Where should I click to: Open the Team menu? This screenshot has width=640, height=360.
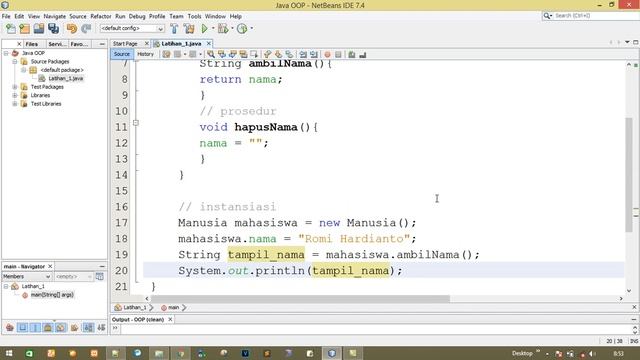coord(176,16)
